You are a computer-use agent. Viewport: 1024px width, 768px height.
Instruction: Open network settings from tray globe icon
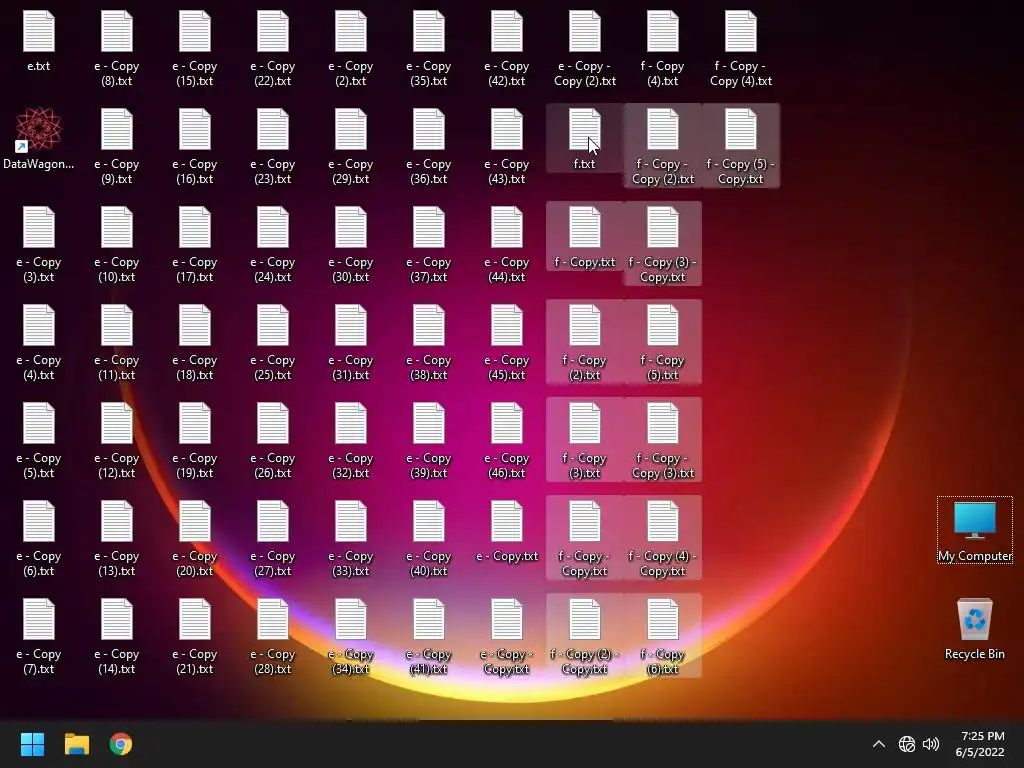(x=906, y=744)
